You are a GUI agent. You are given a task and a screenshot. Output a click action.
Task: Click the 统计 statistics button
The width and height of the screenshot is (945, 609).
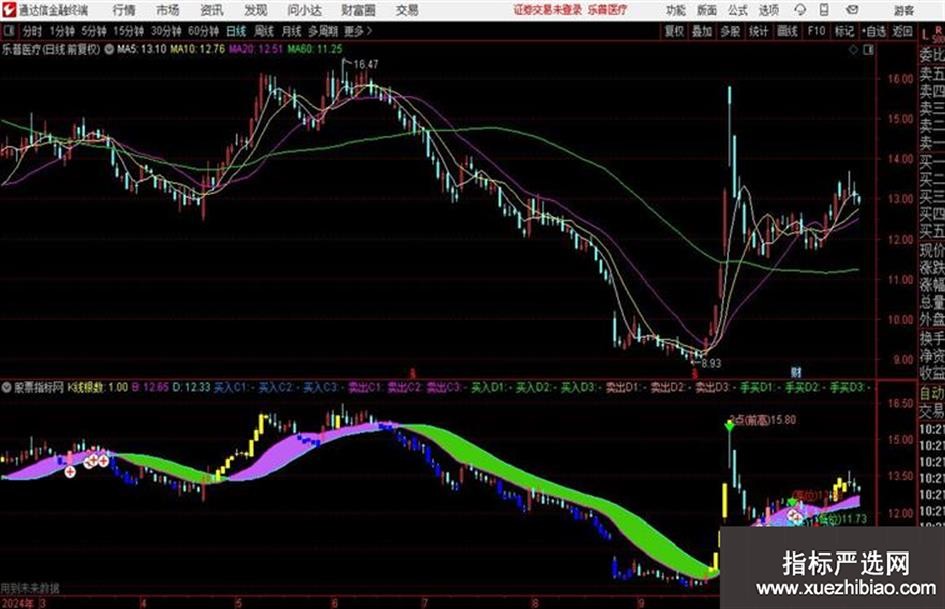pos(758,31)
